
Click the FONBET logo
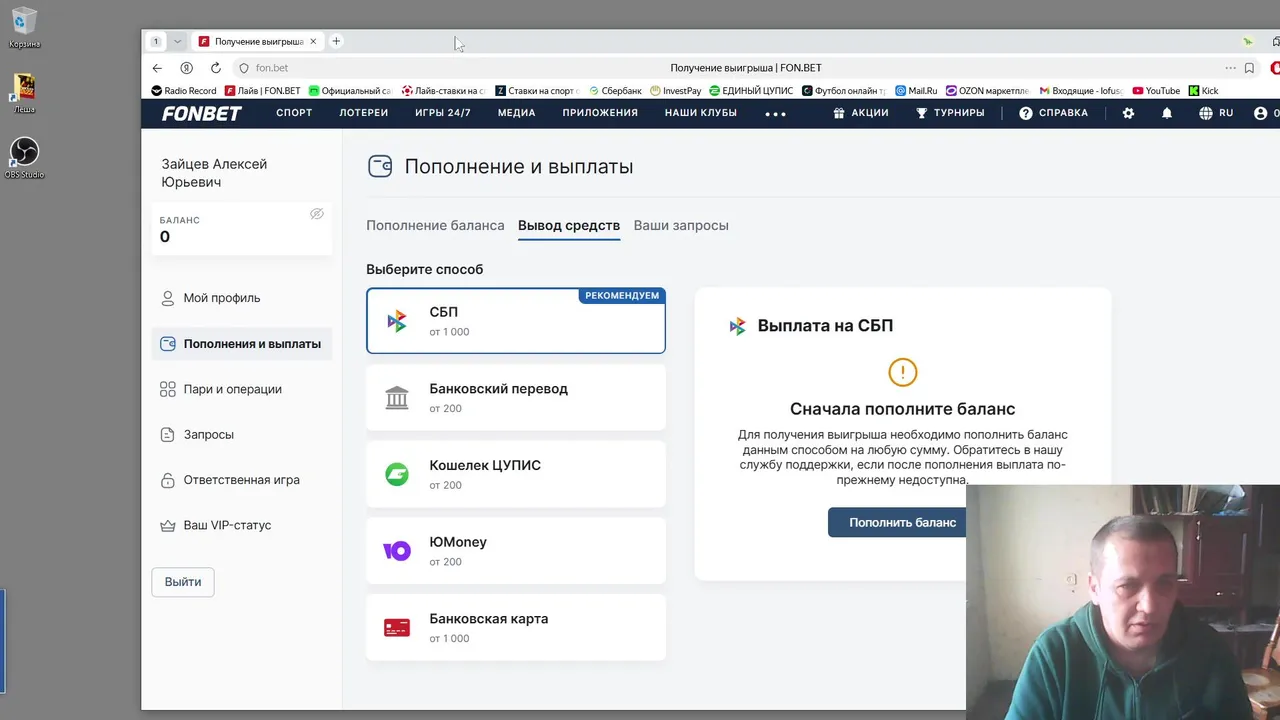click(202, 113)
